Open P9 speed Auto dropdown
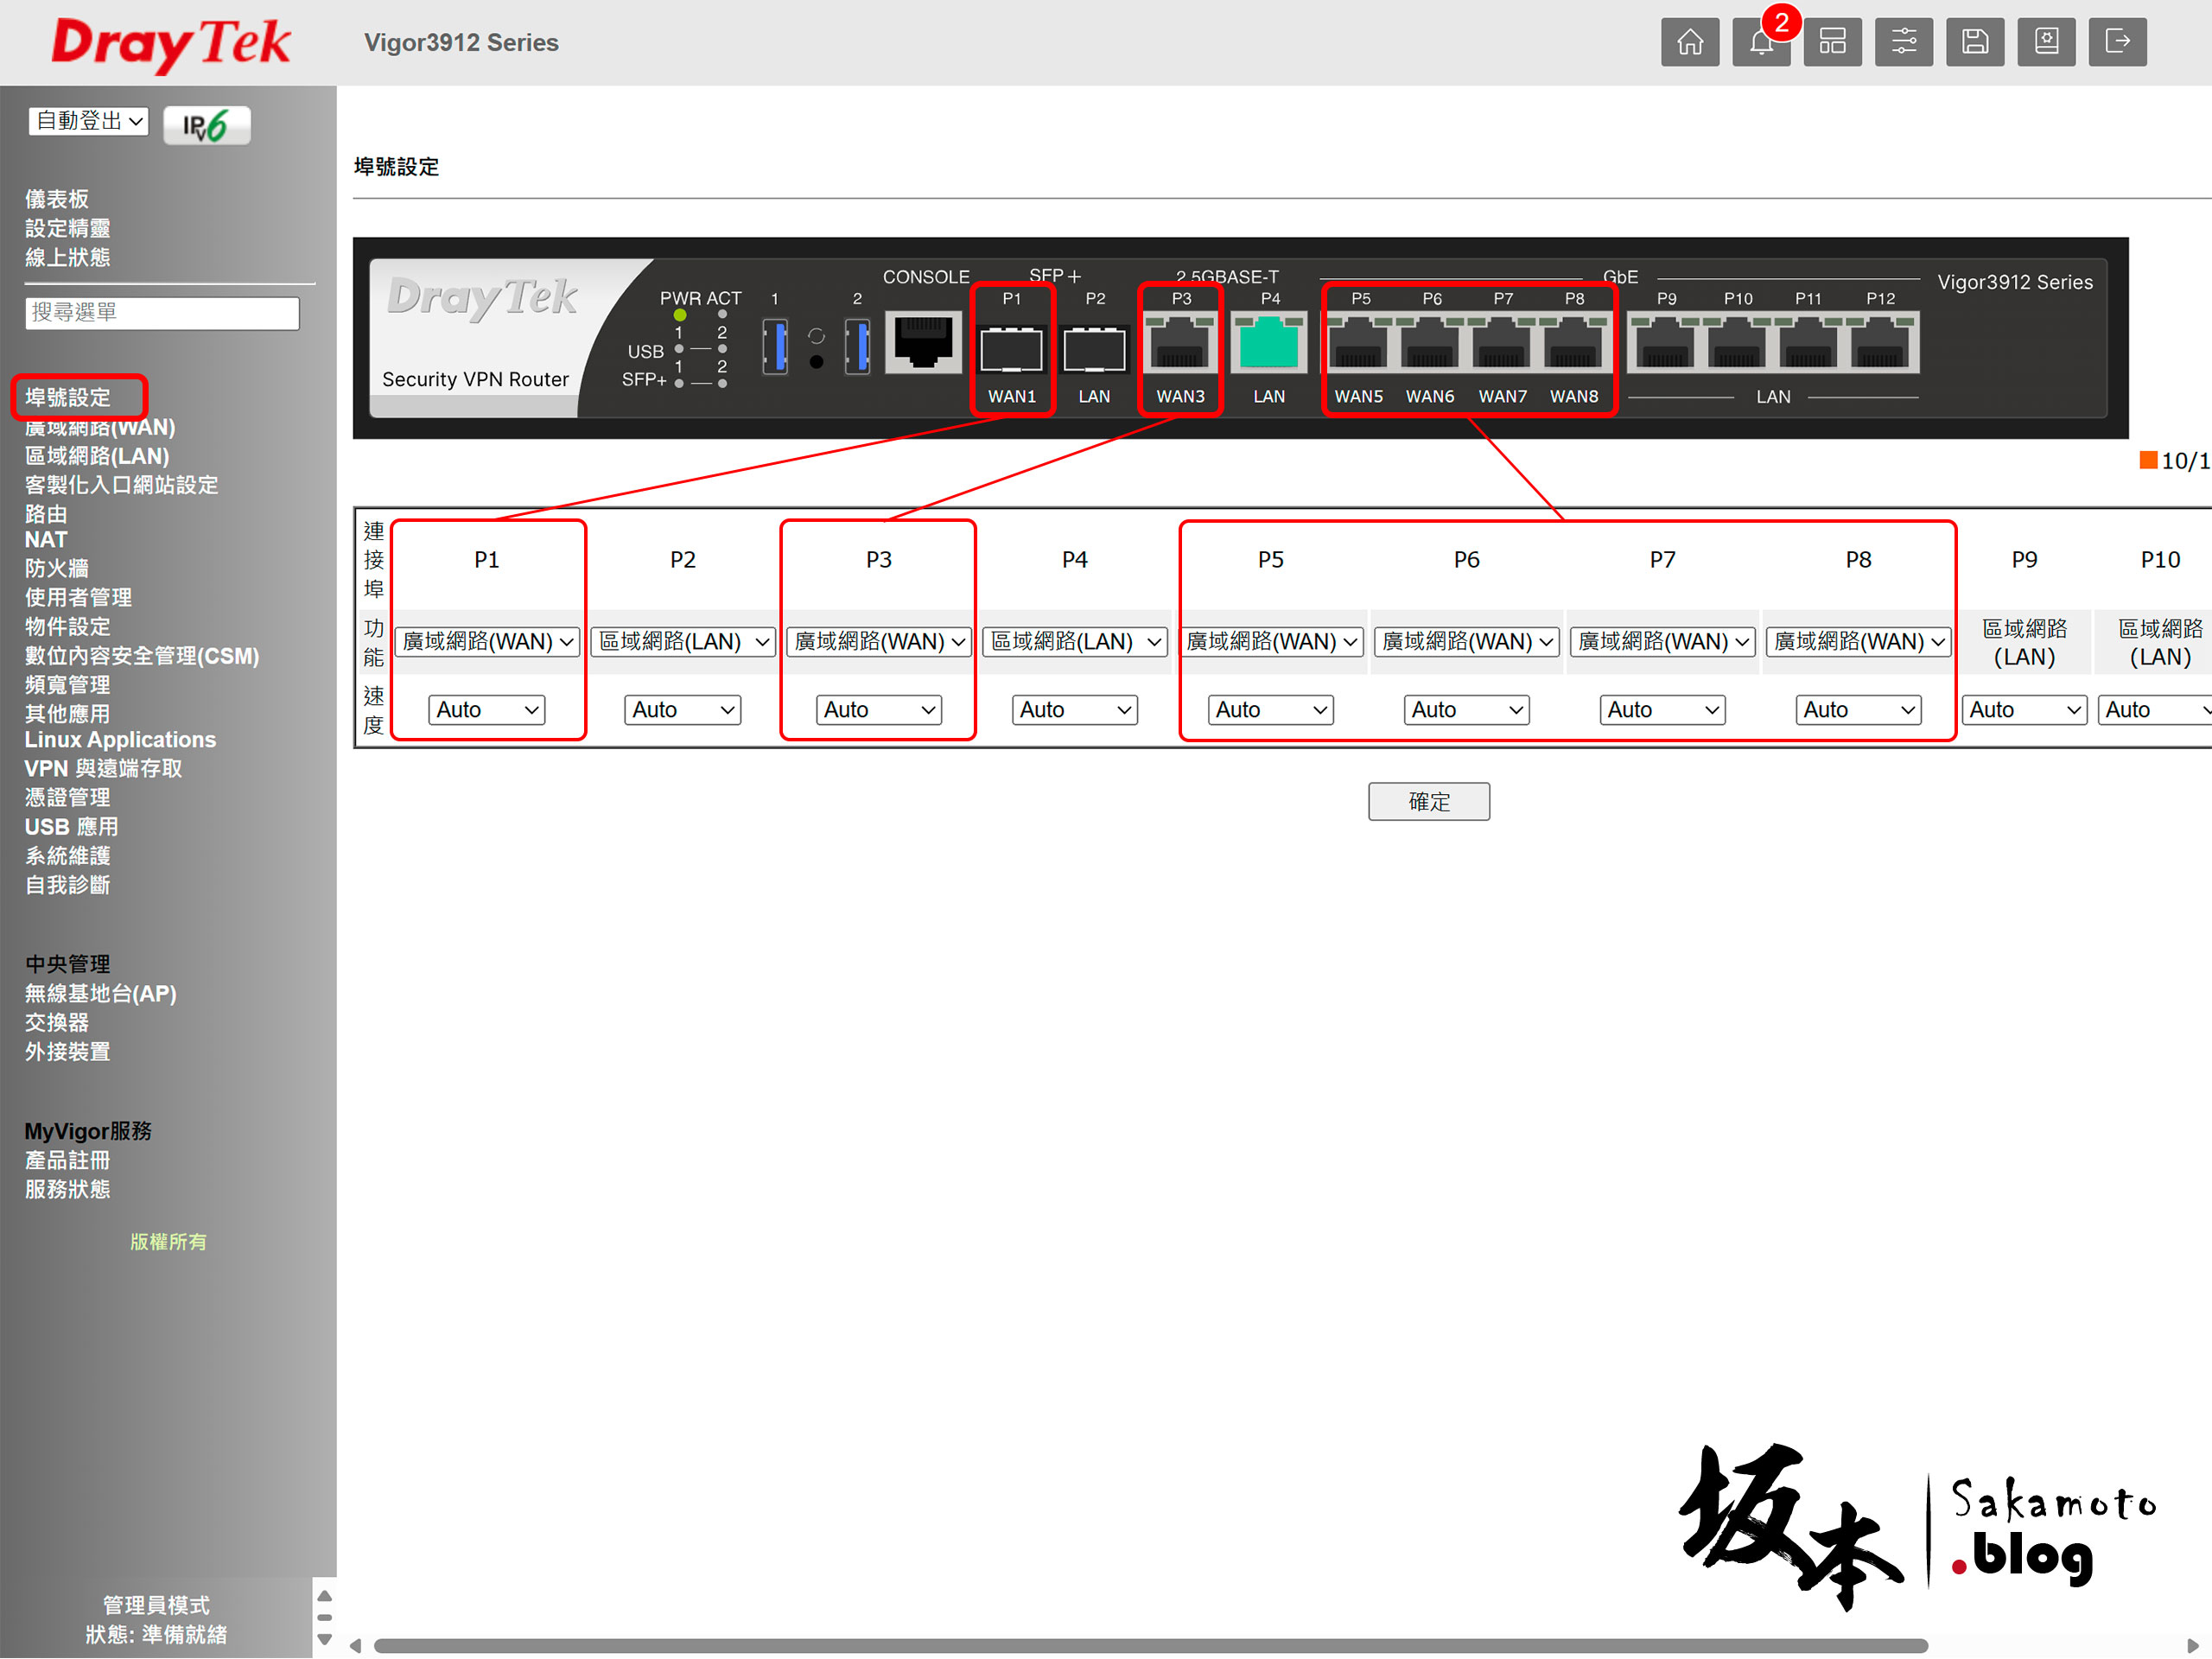2212x1659 pixels. [2025, 710]
